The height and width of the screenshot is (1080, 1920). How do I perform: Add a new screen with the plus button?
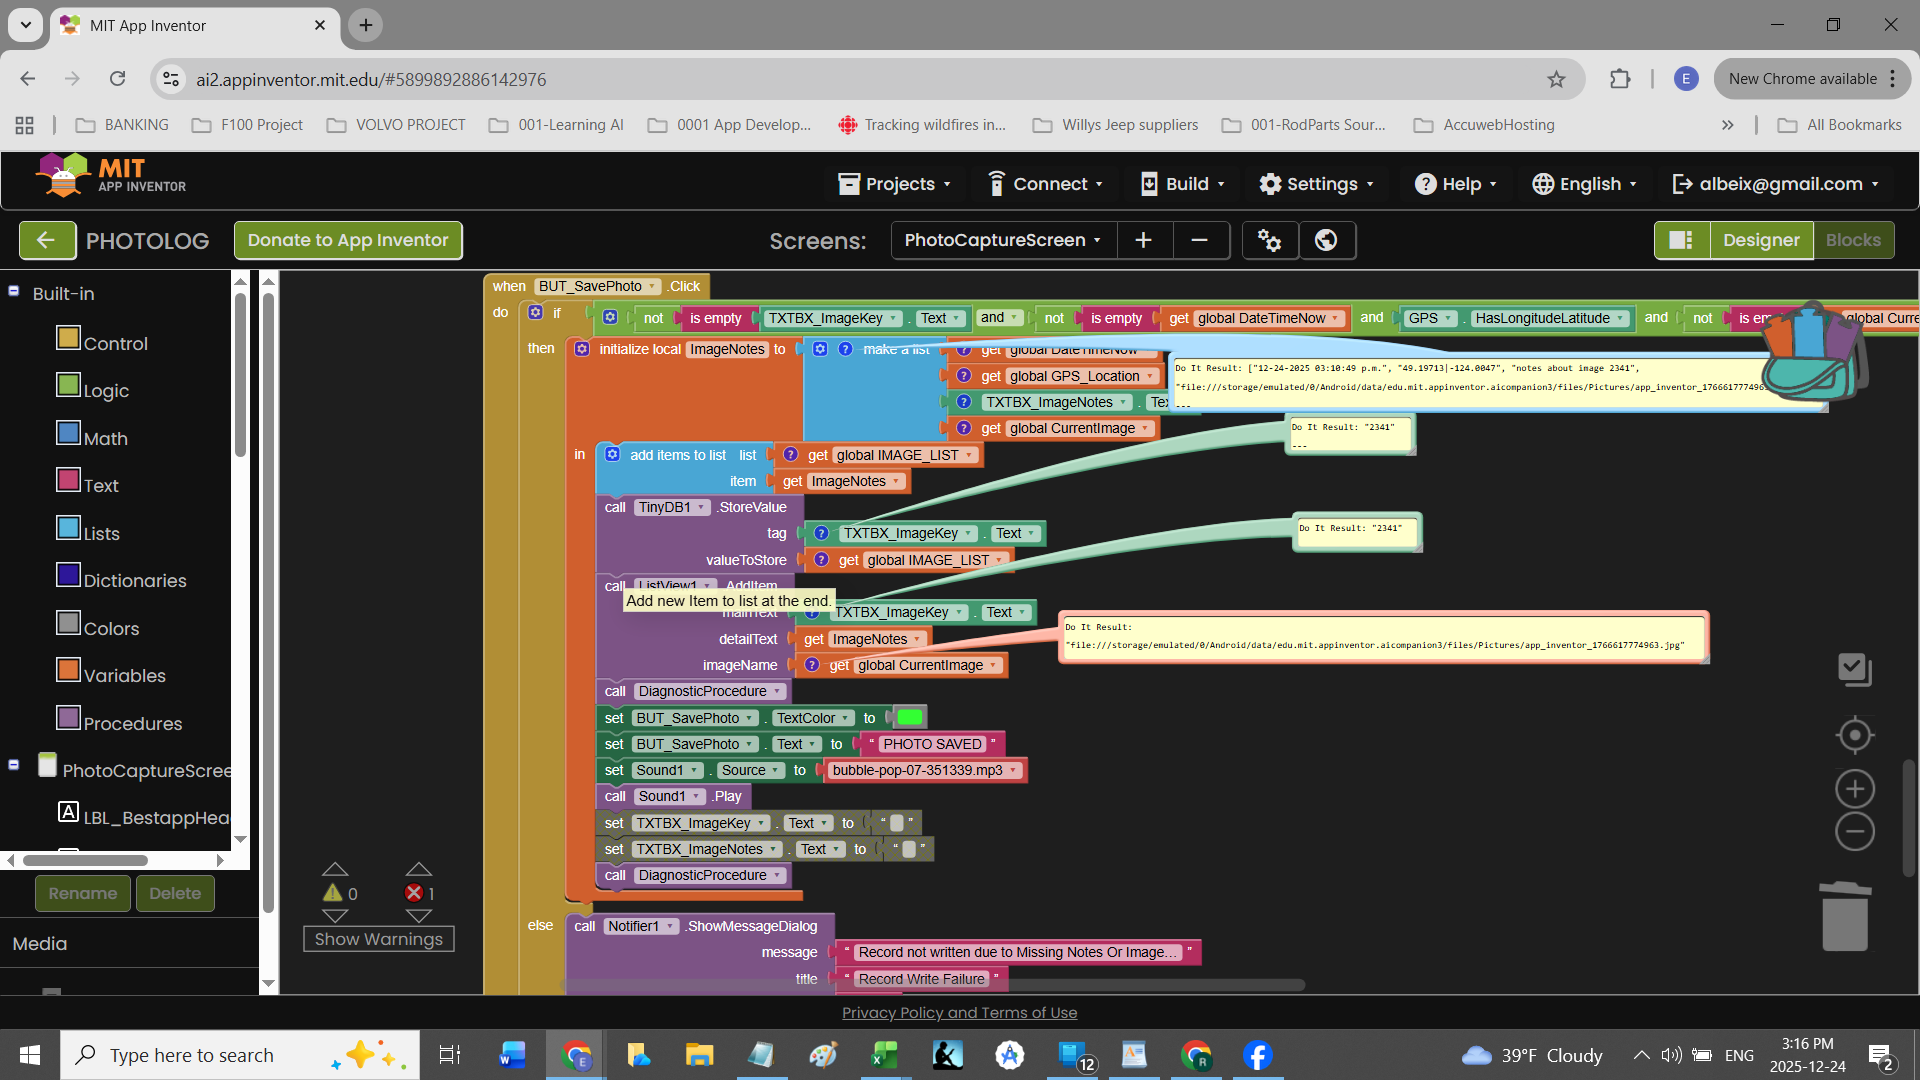[1144, 240]
